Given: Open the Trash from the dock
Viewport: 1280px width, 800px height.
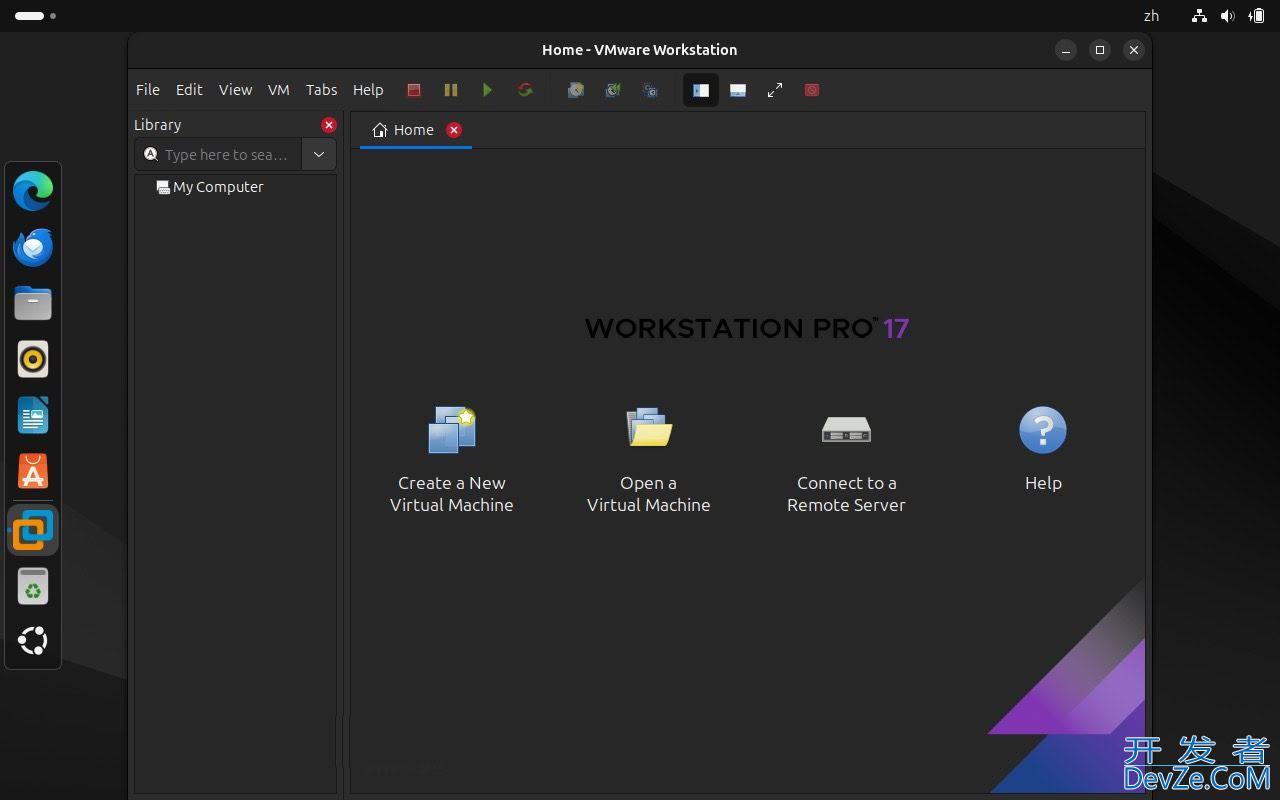Looking at the screenshot, I should click(33, 587).
